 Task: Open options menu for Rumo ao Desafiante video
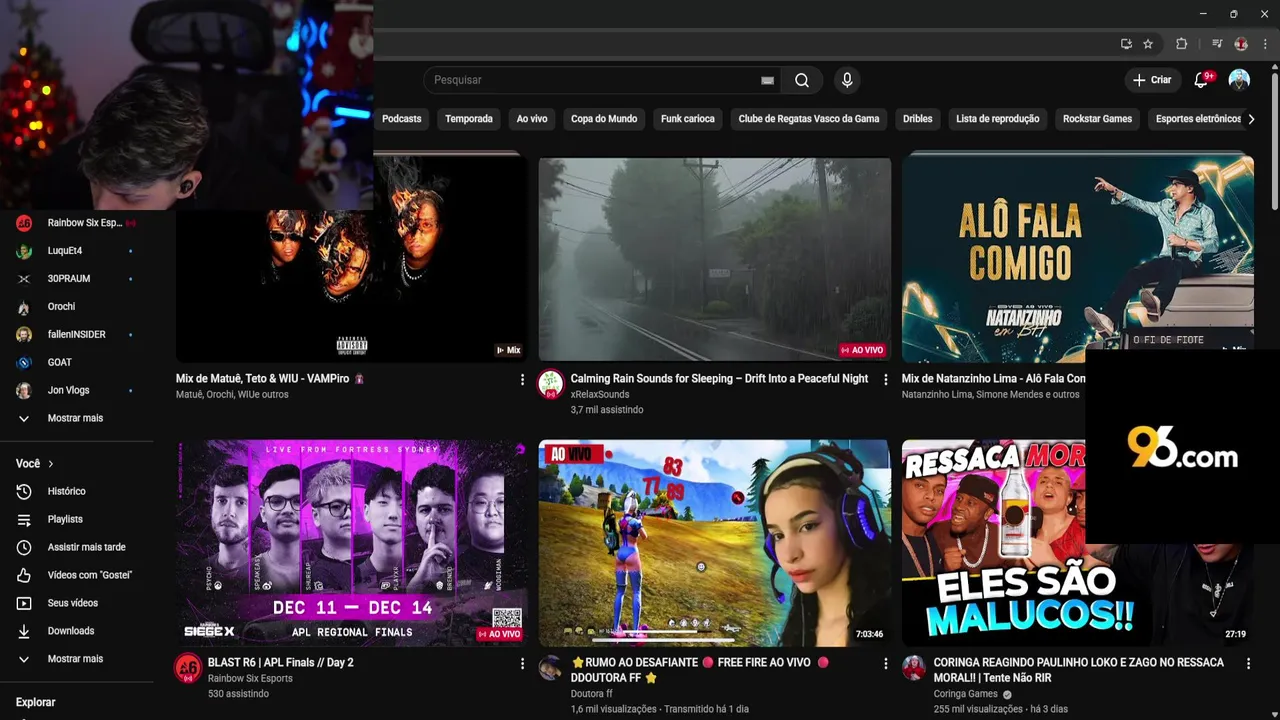885,664
